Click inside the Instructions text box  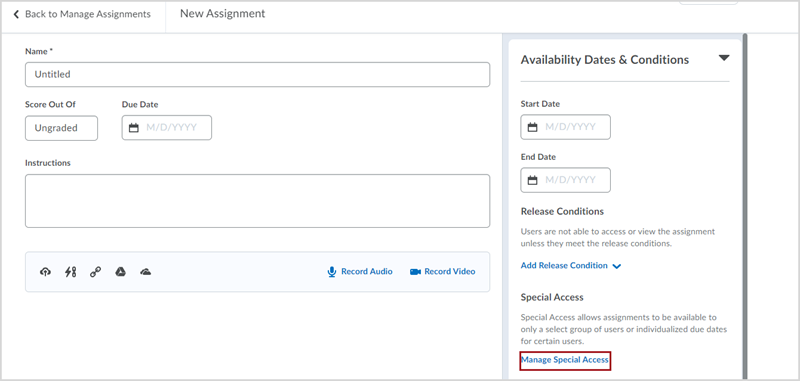(x=257, y=201)
